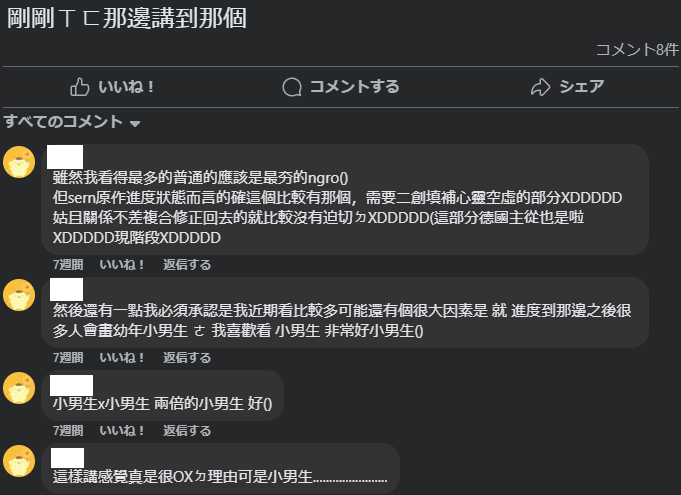Image resolution: width=681 pixels, height=495 pixels.
Task: Click the 7週間 timestamp under the third comment
Action: 68,430
